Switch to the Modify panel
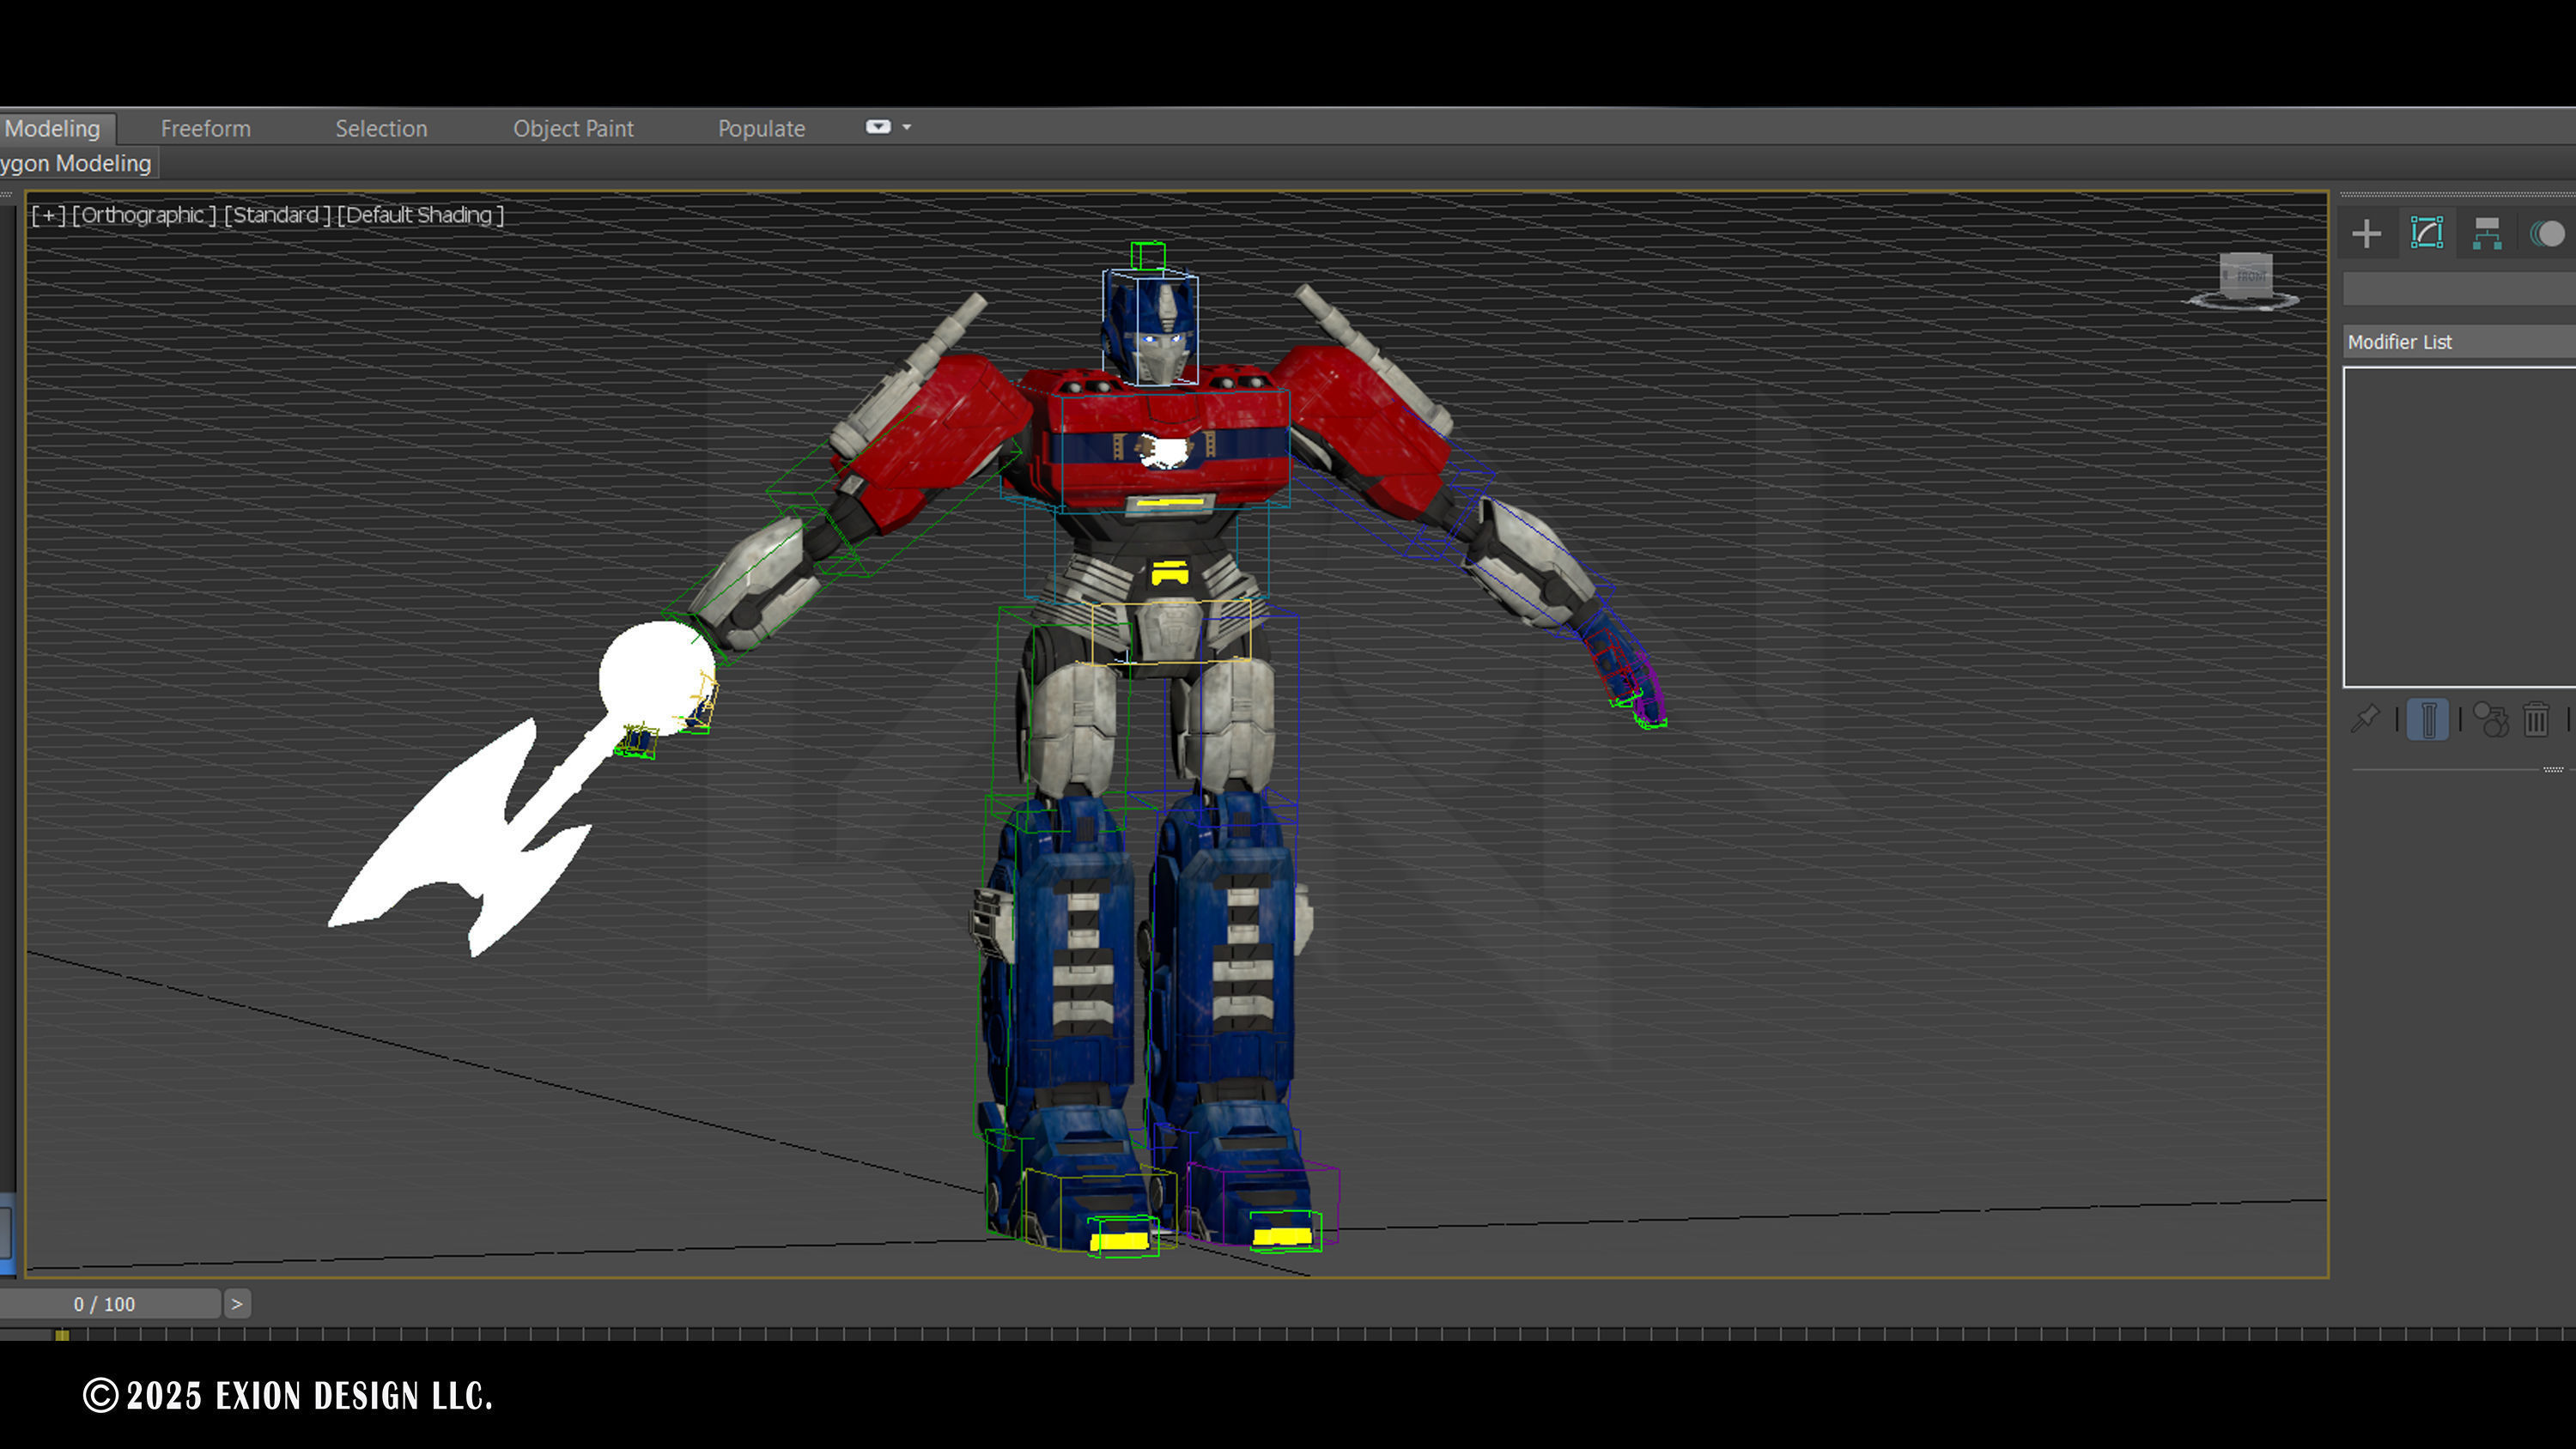The image size is (2576, 1449). [x=2427, y=234]
